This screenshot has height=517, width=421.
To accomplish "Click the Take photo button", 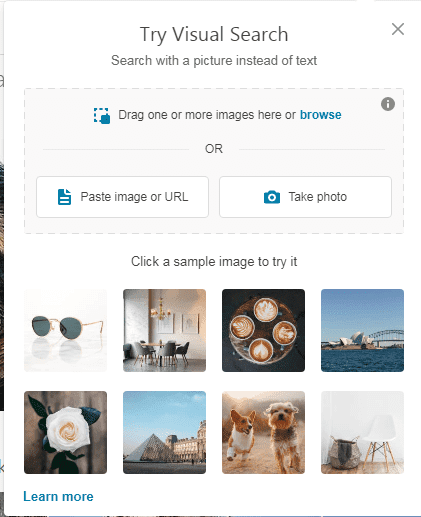I will click(x=305, y=197).
